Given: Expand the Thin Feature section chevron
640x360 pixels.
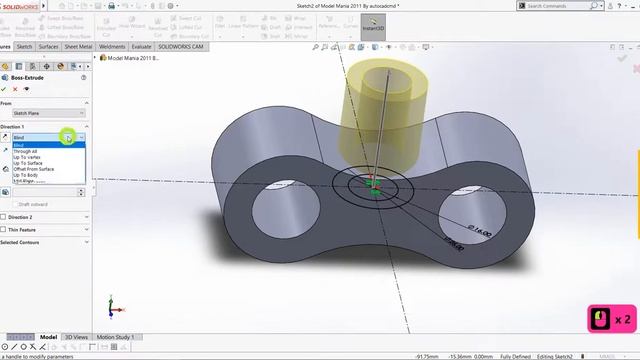Looking at the screenshot, I should (87, 230).
